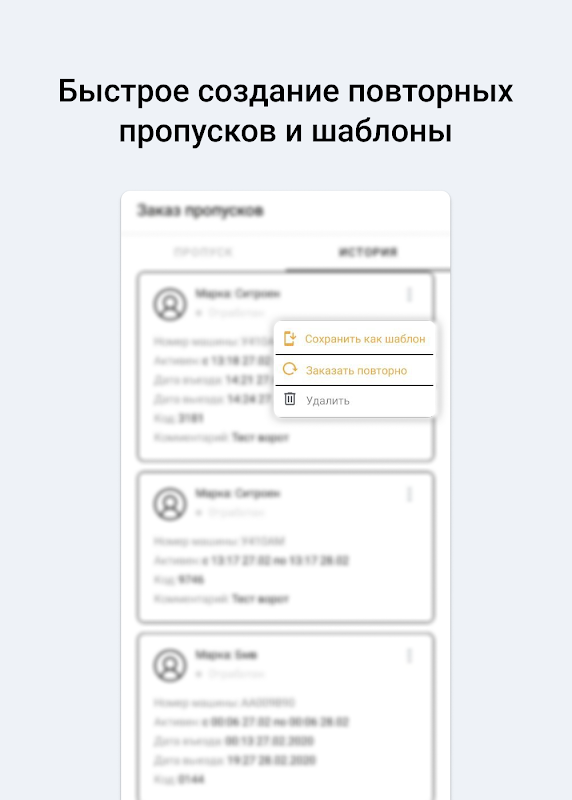Click the user avatar on the first card

170,304
